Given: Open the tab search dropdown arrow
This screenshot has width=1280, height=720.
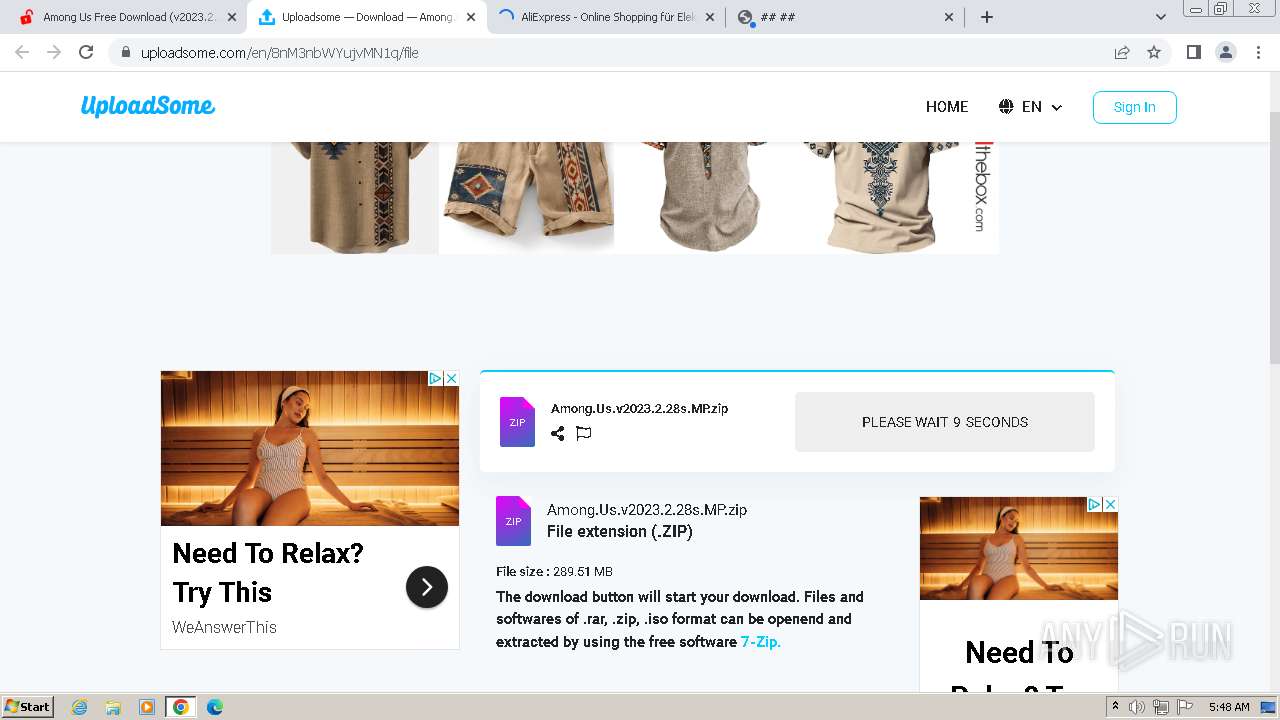Looking at the screenshot, I should pos(1160,17).
